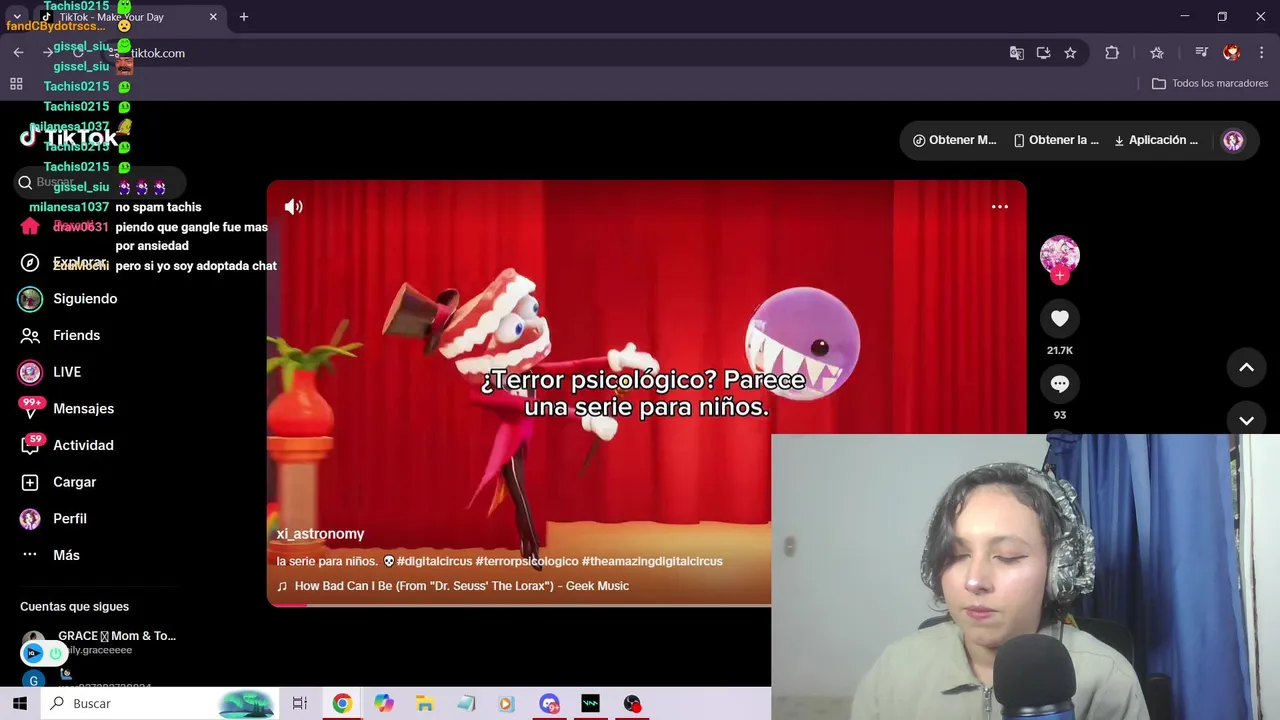Open Chrome media controls music icon
Viewport: 1280px width, 720px height.
[1201, 53]
